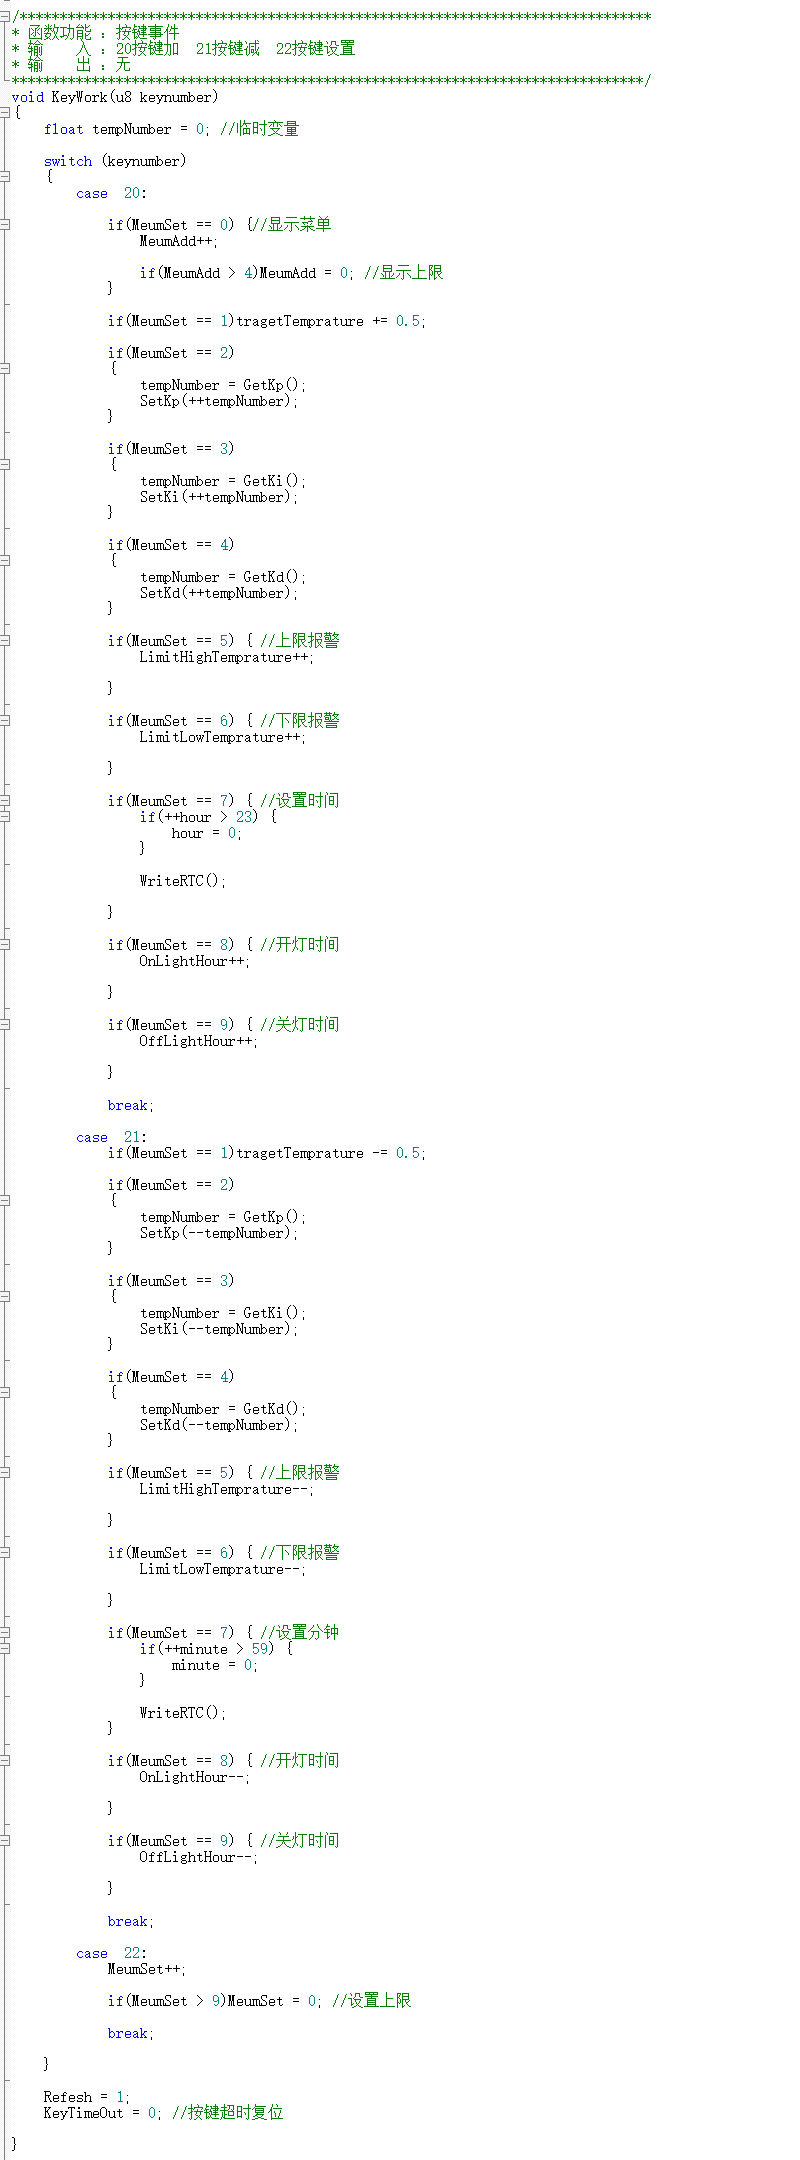Click the 'tragetTemprature += 0.5;' statement
Screen dimensions: 800x2160
click(x=331, y=321)
